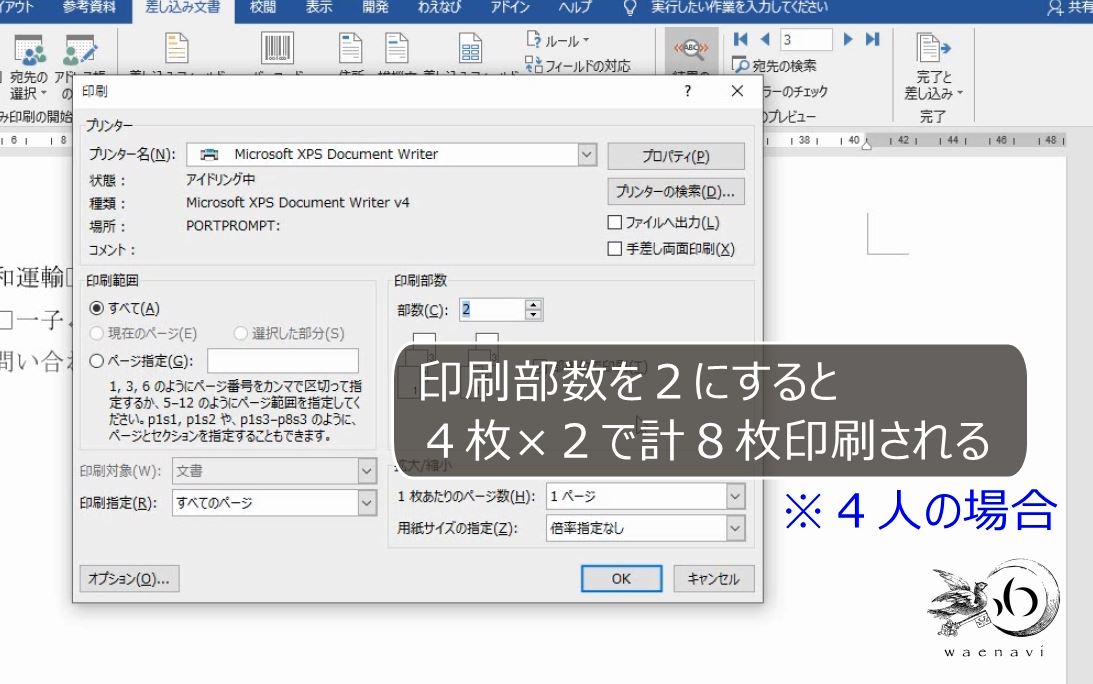
Task: Click the insert merge field icon
Action: [x=470, y=49]
